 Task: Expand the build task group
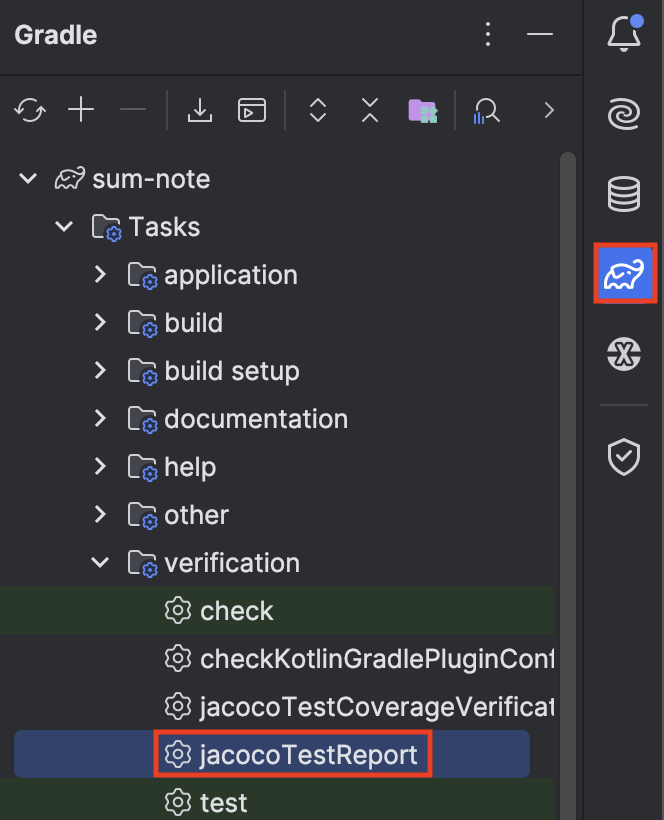pyautogui.click(x=100, y=323)
